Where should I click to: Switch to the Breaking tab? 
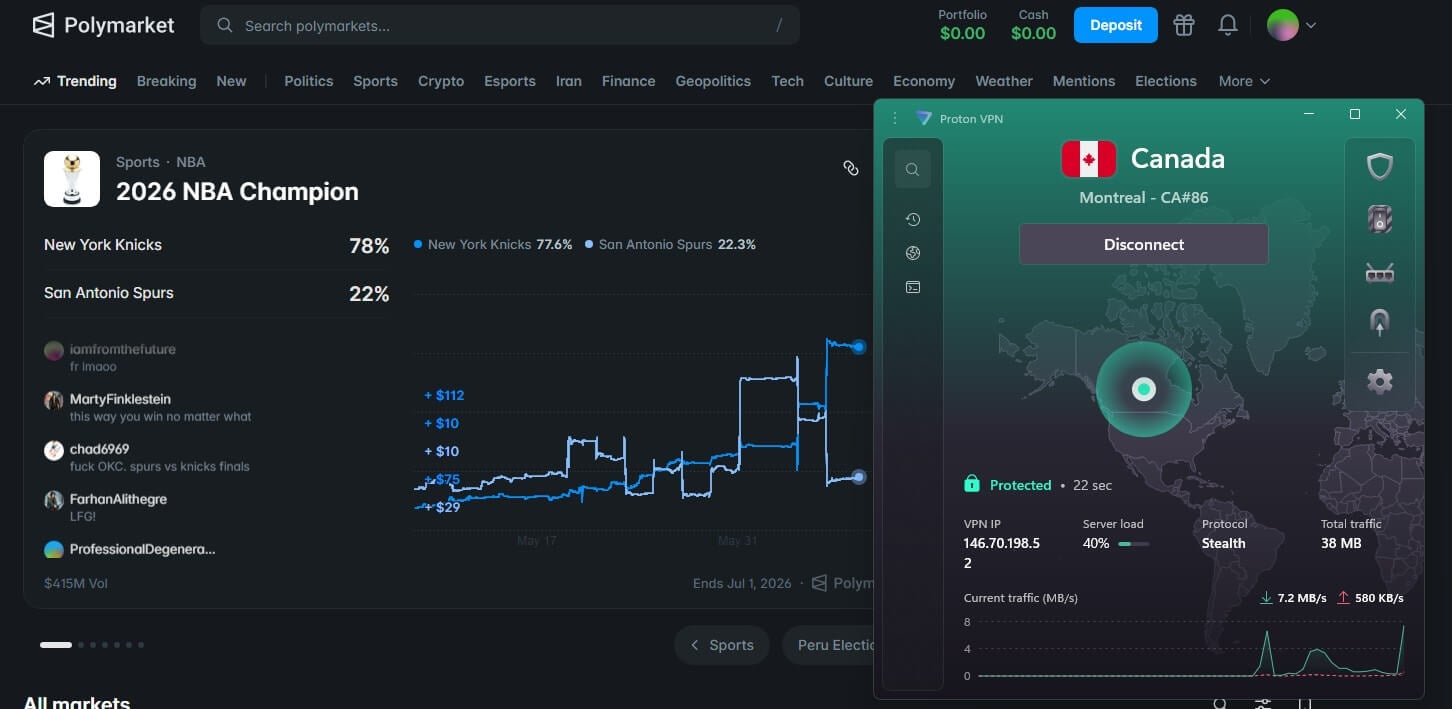[166, 81]
